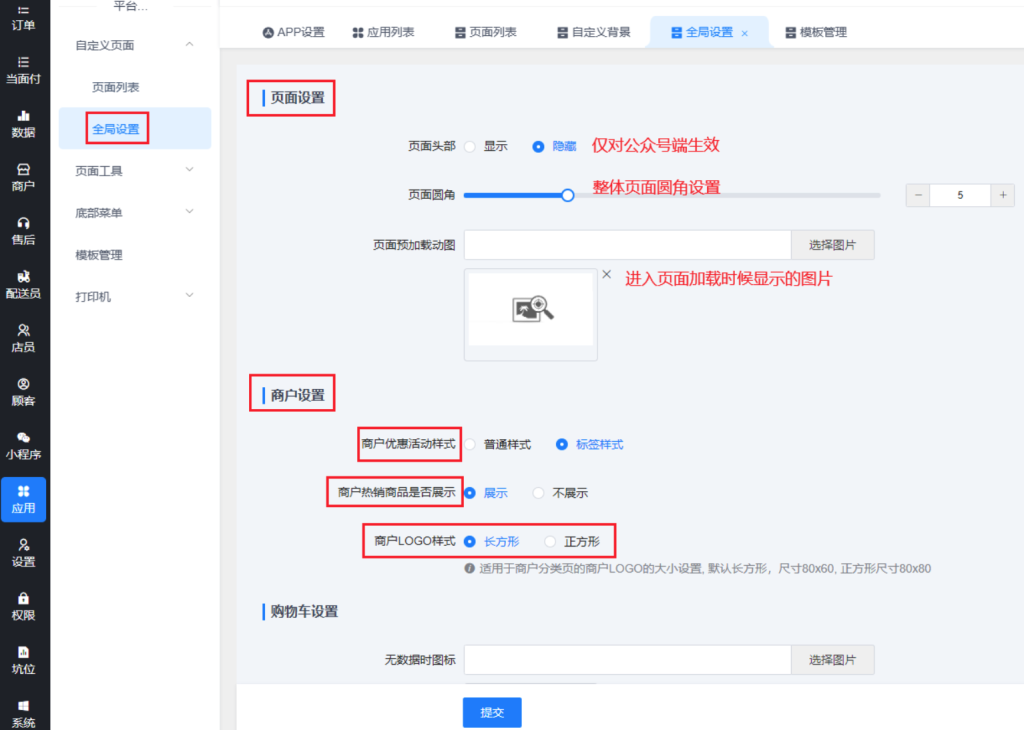The height and width of the screenshot is (730, 1024).
Task: Click 选择图片 for 页面预加载动图
Action: (x=832, y=245)
